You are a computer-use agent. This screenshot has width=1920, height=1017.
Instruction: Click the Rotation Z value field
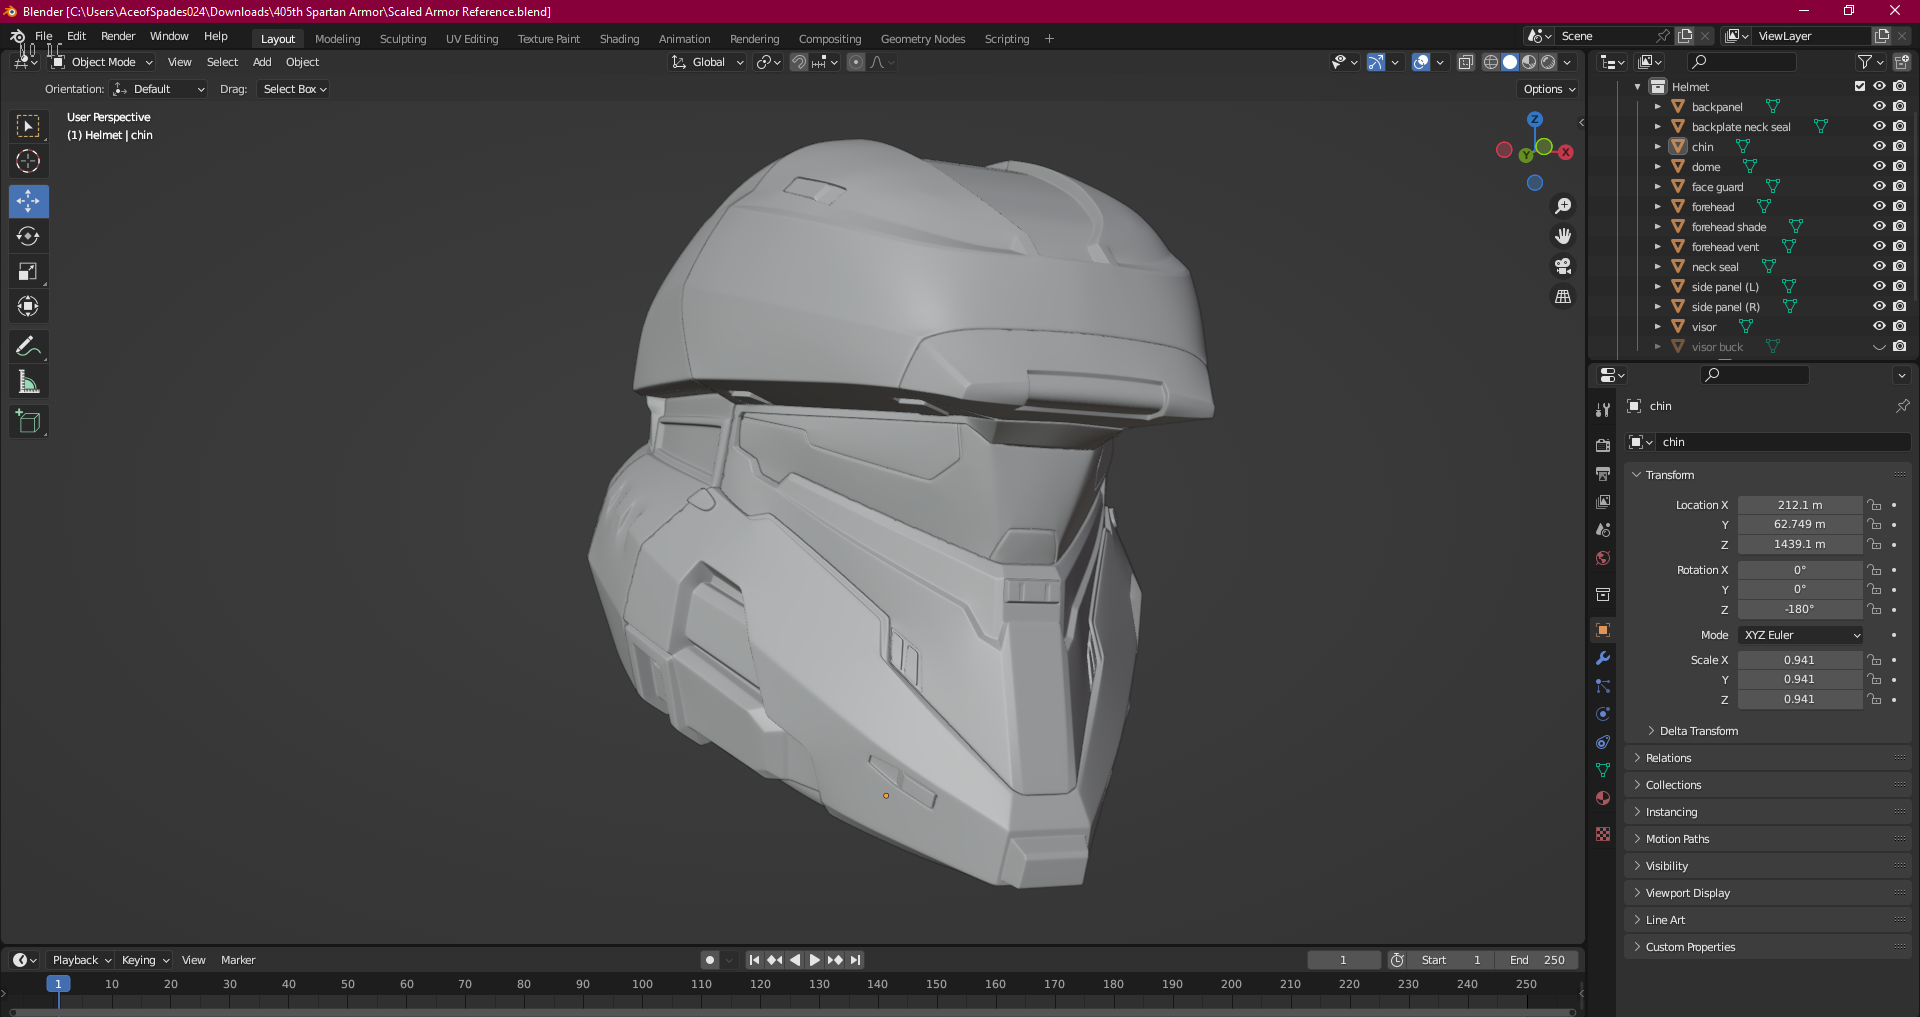1799,609
